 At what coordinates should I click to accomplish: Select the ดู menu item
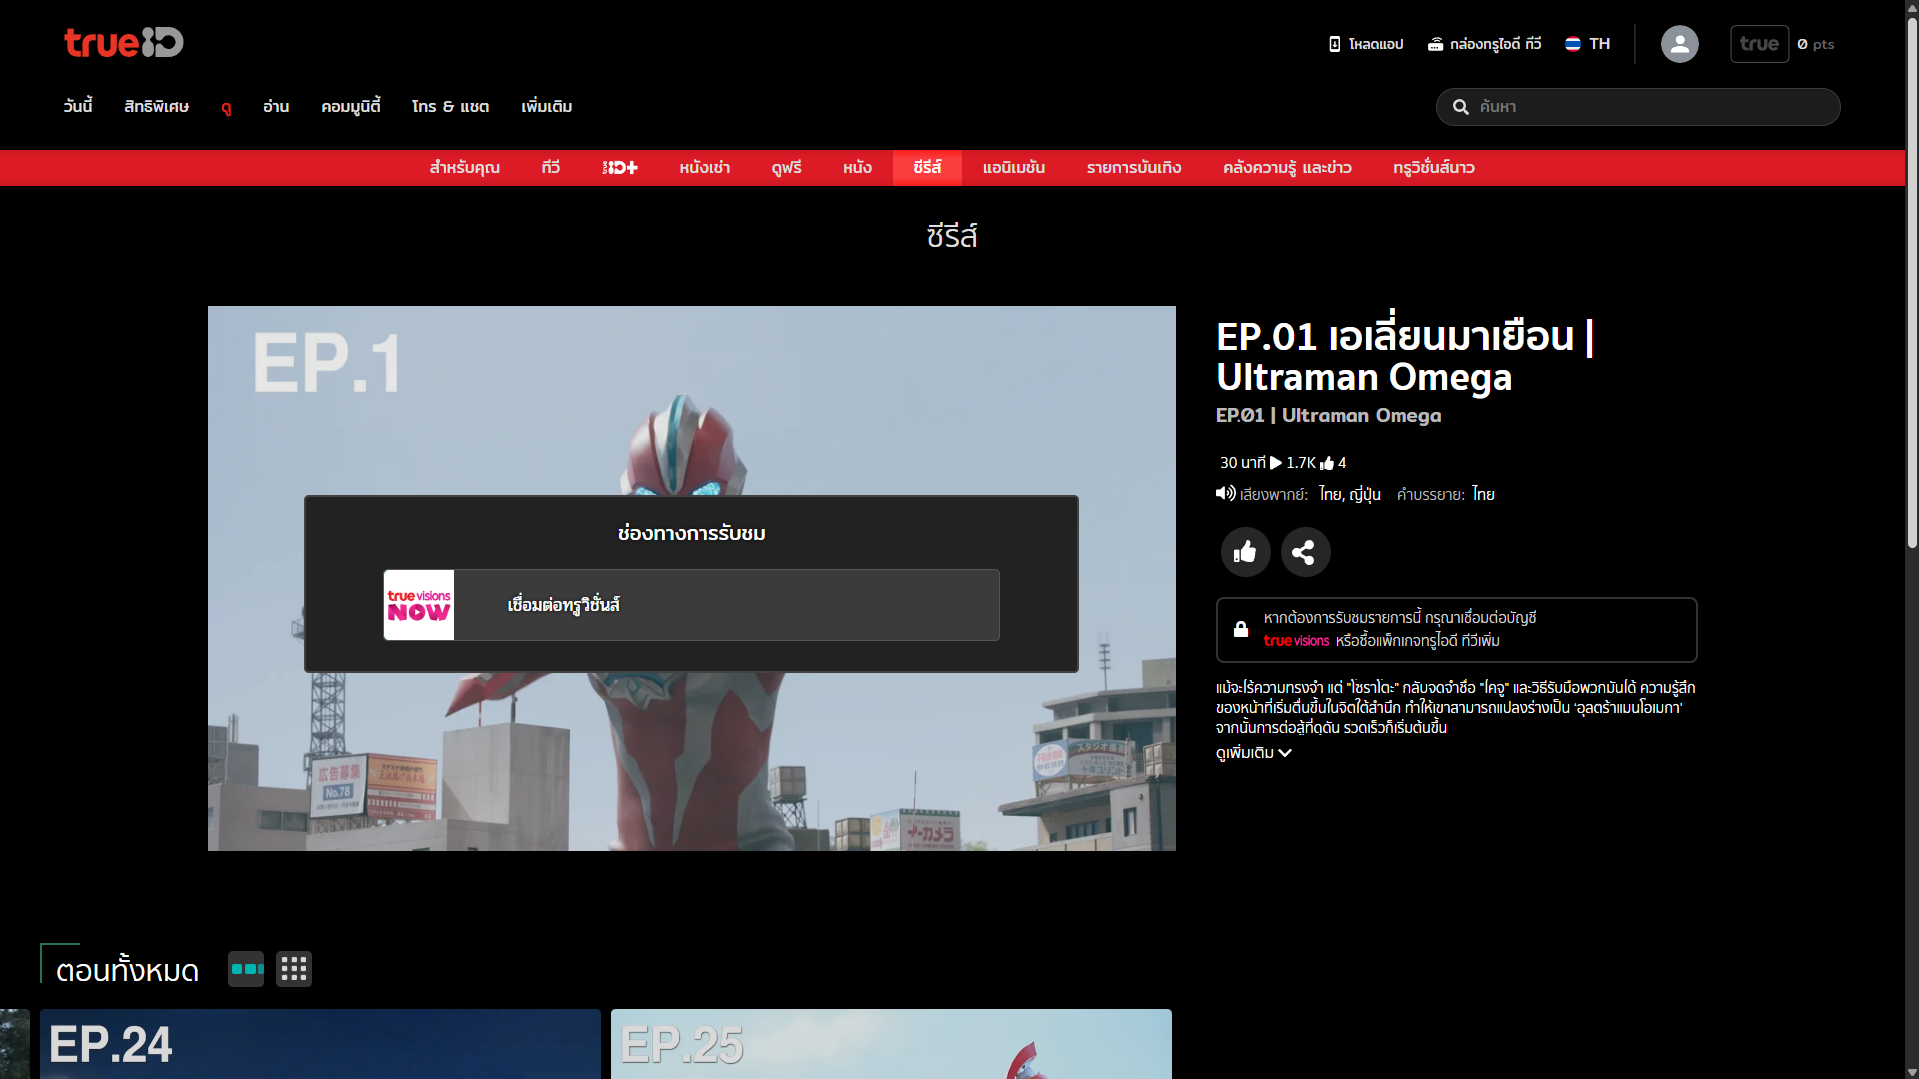[226, 107]
